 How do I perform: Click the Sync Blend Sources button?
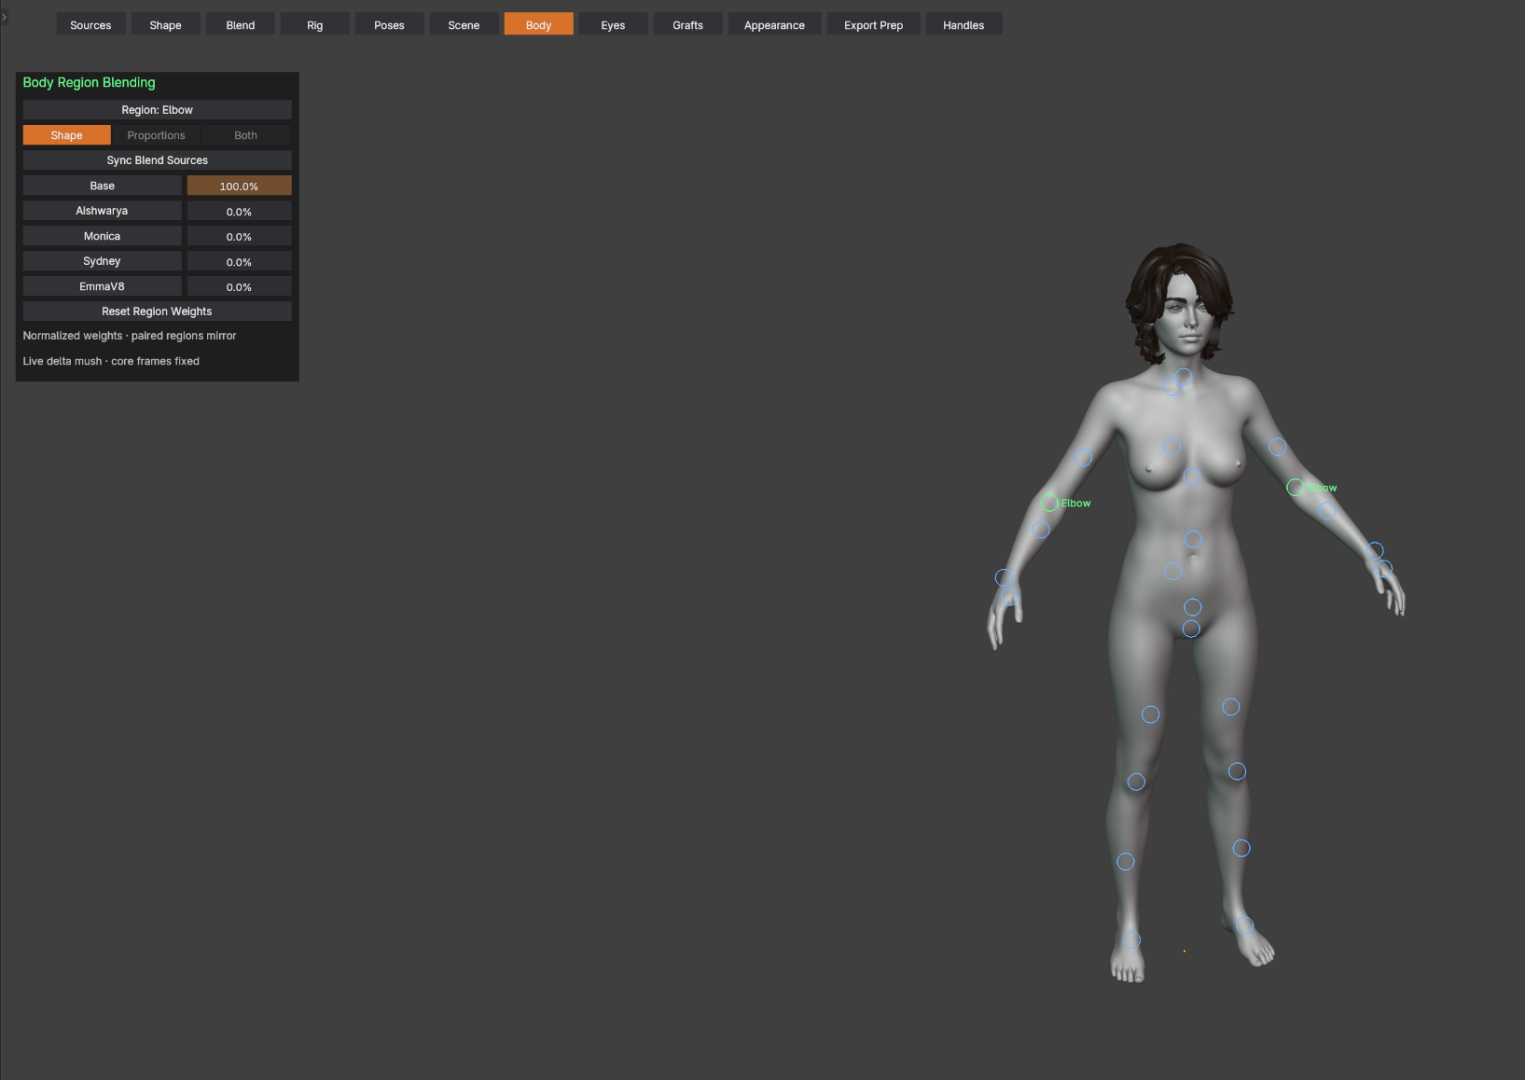(x=157, y=160)
